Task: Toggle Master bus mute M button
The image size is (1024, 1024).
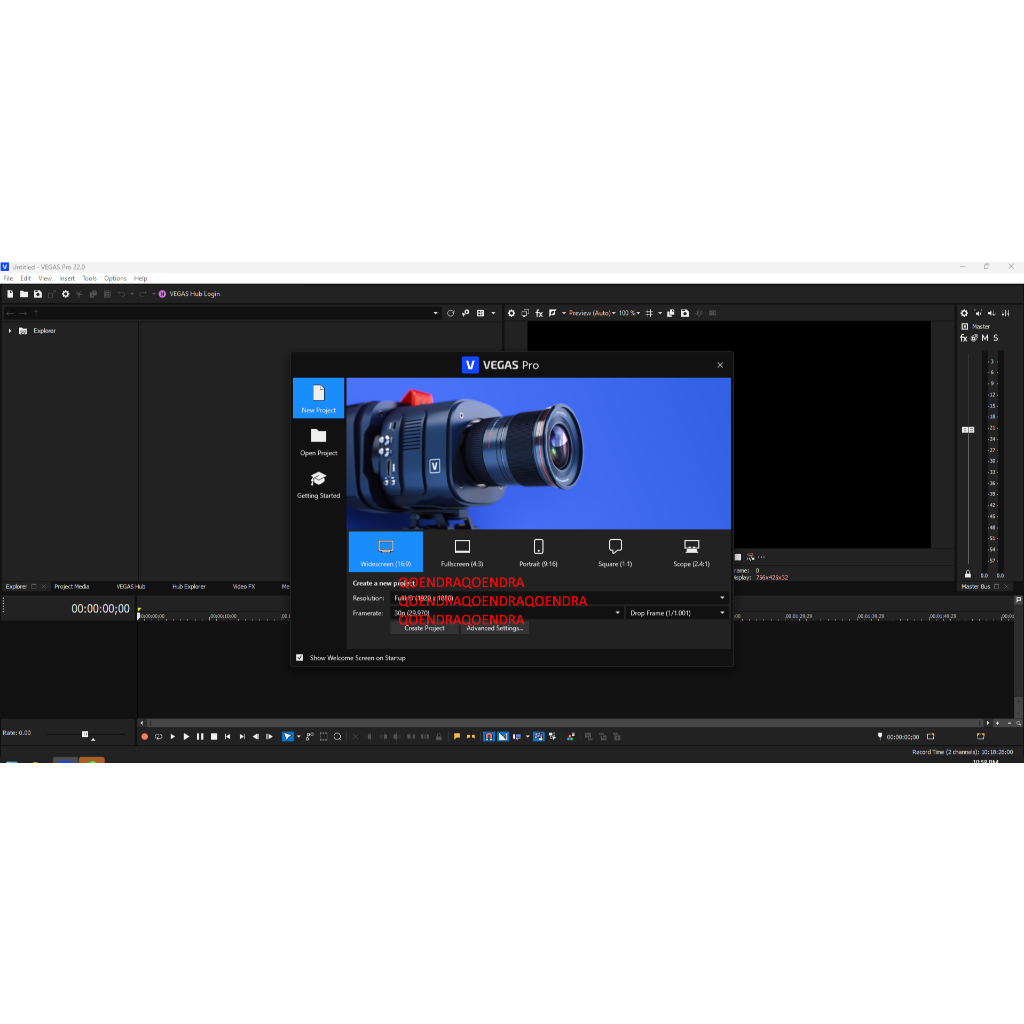Action: pos(985,338)
